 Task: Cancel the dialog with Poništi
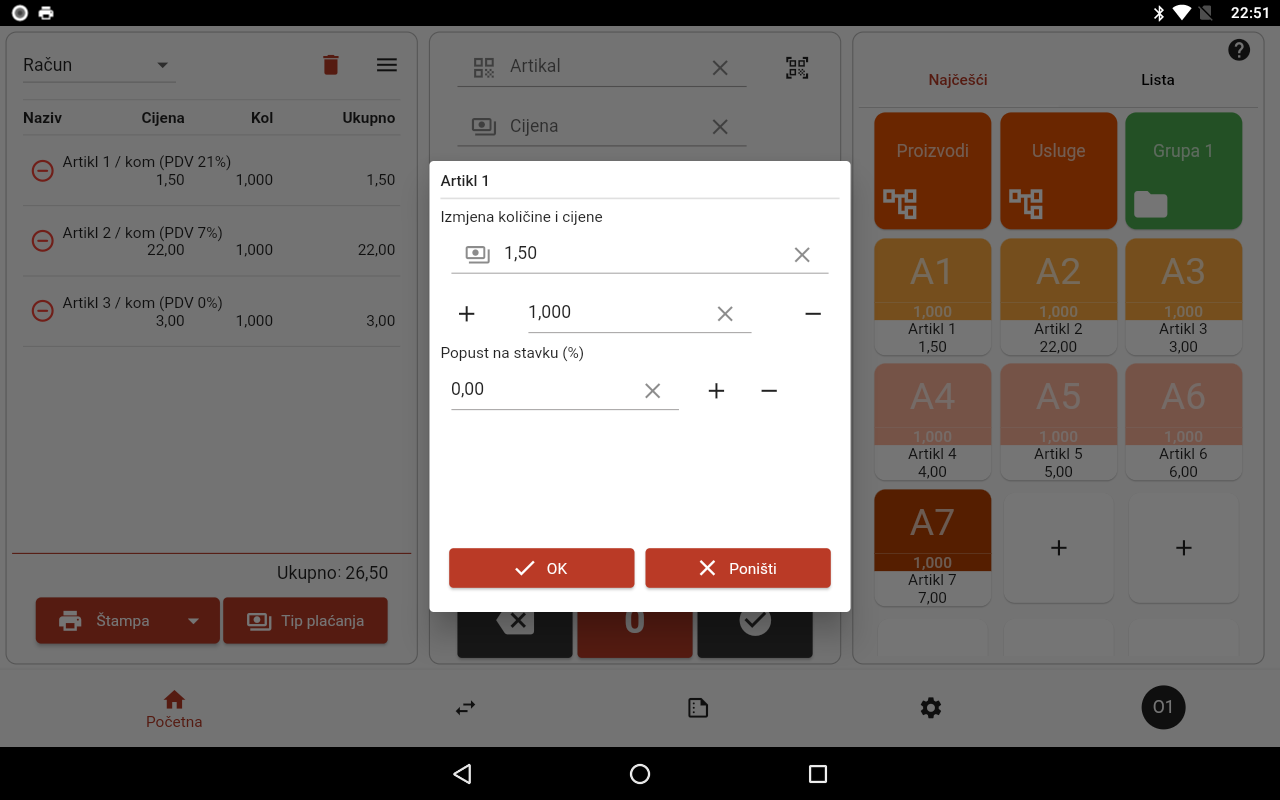pyautogui.click(x=737, y=567)
